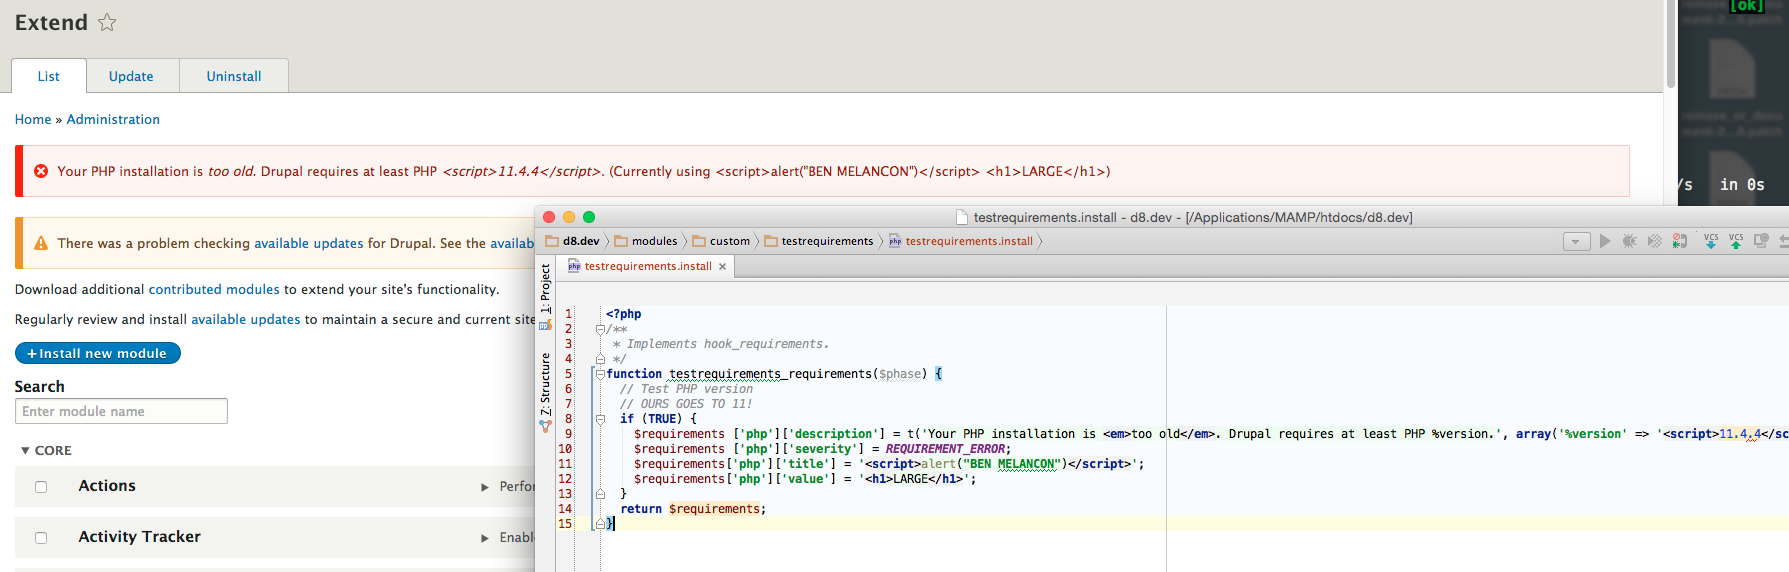Star the Extend page as favorite
The width and height of the screenshot is (1789, 572).
pyautogui.click(x=107, y=22)
